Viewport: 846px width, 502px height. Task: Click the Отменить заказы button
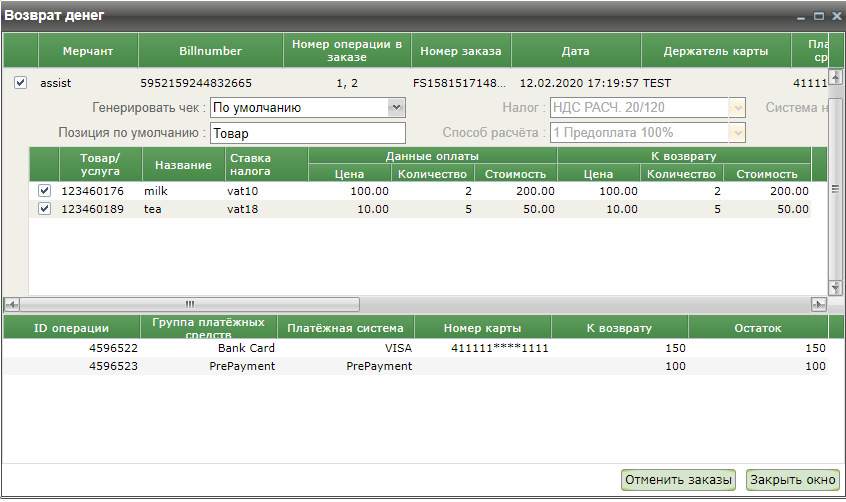coord(678,480)
